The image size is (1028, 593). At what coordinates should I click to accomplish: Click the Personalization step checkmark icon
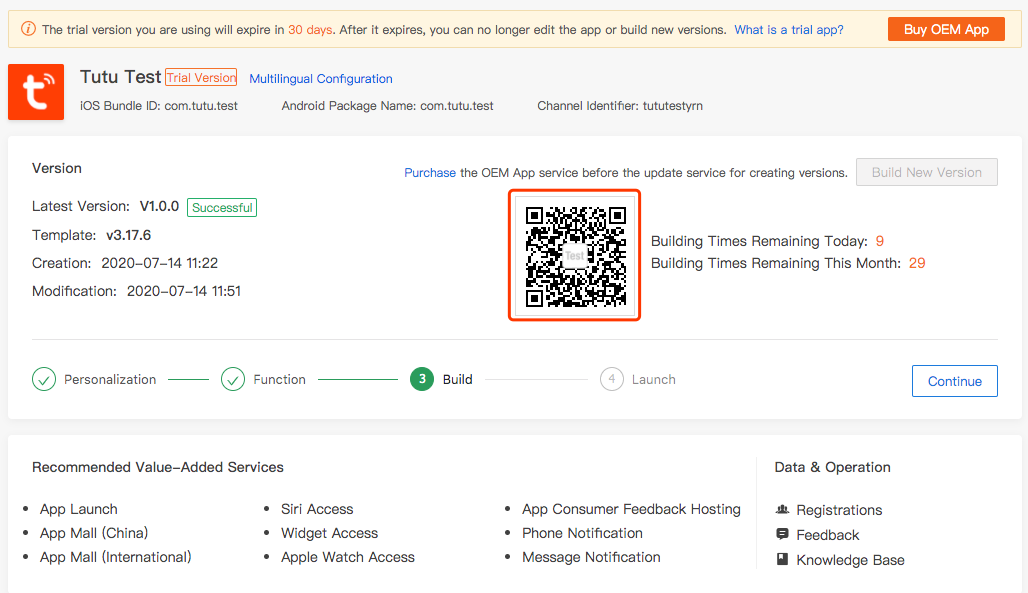click(44, 379)
